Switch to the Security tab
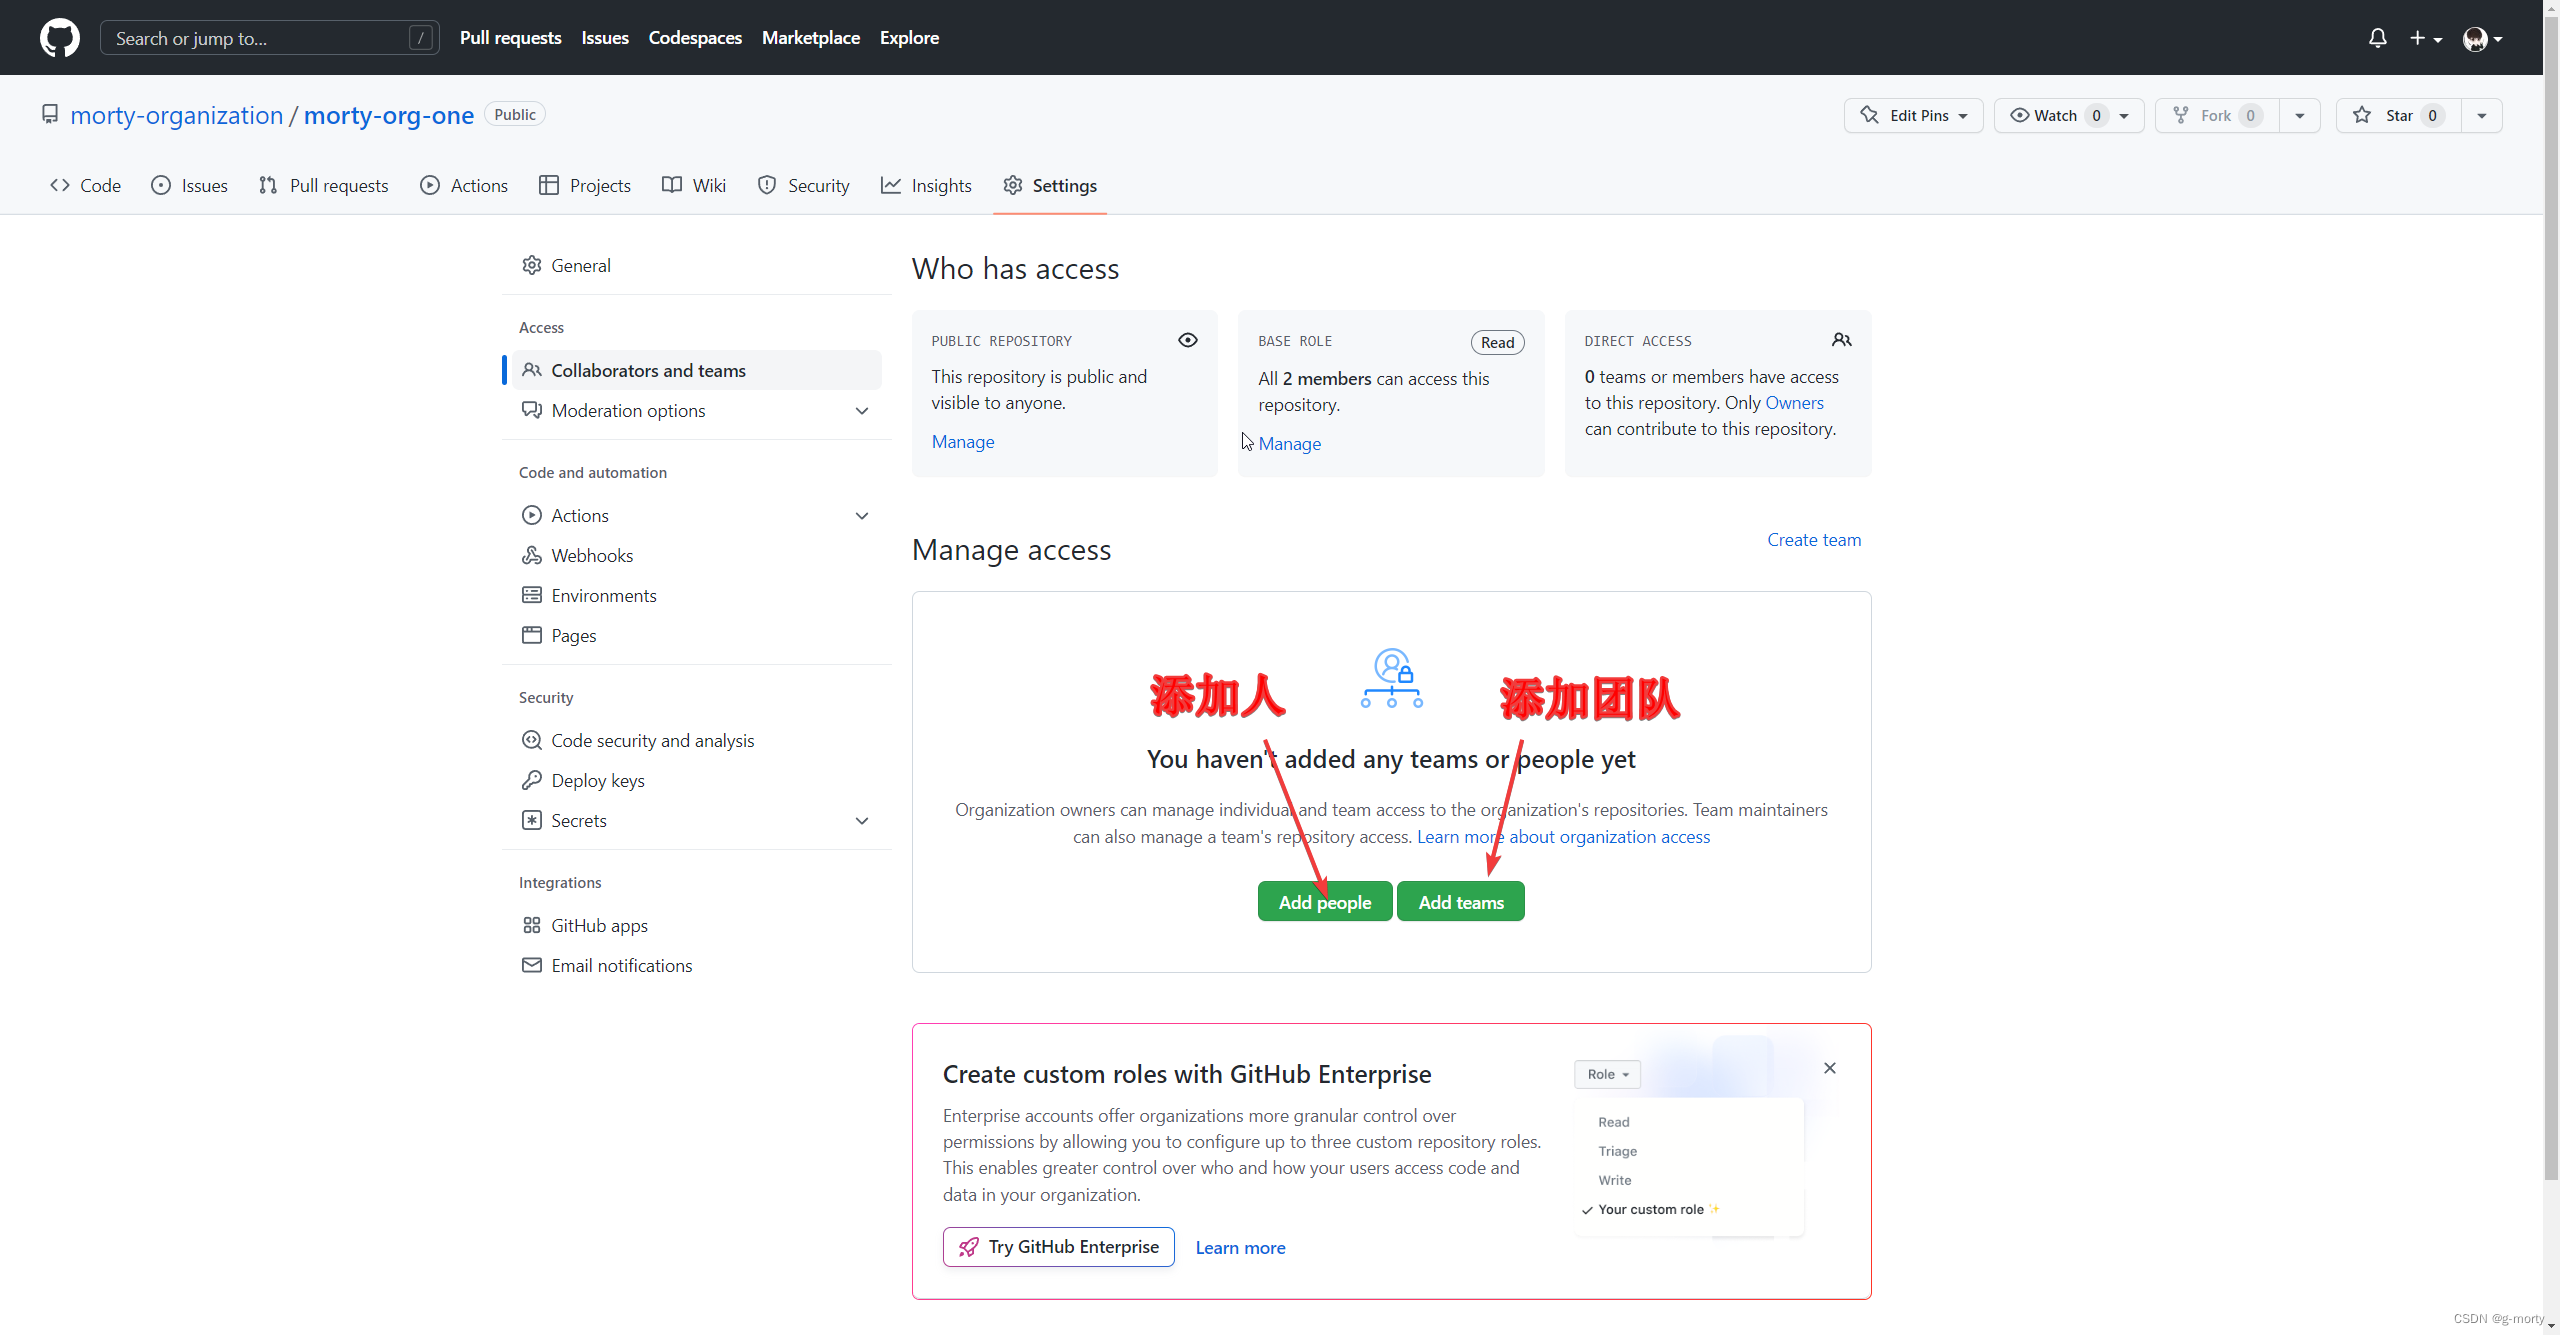 804,185
